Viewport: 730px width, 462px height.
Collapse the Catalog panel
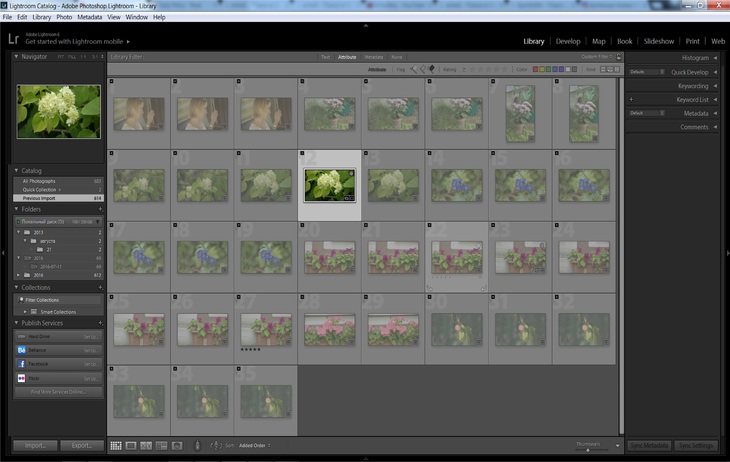click(x=16, y=170)
